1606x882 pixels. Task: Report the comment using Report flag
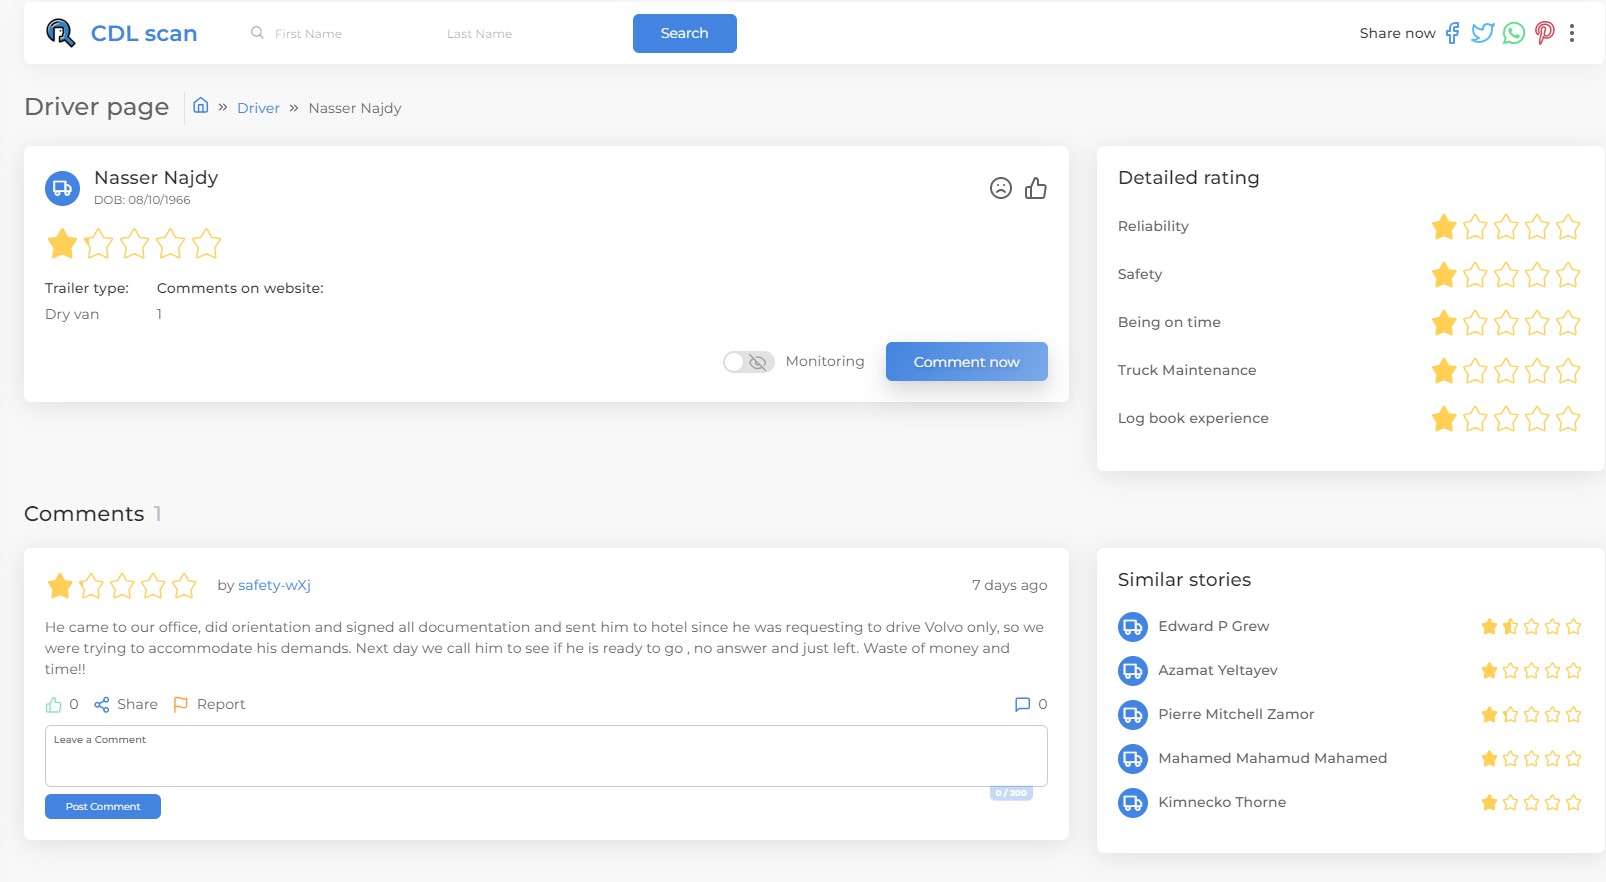click(x=210, y=705)
